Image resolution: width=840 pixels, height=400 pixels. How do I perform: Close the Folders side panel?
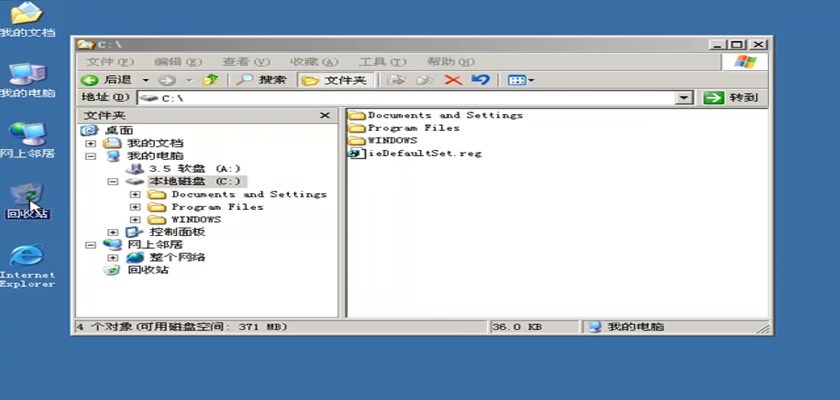pyautogui.click(x=324, y=116)
